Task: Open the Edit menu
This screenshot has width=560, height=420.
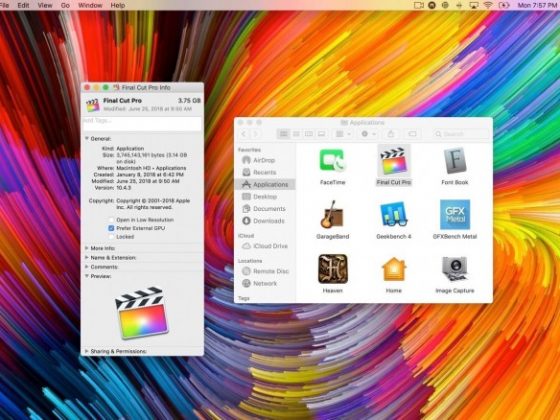Action: point(23,5)
